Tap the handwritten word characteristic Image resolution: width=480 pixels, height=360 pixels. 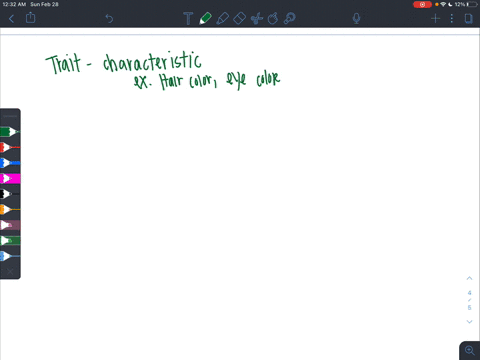click(152, 62)
